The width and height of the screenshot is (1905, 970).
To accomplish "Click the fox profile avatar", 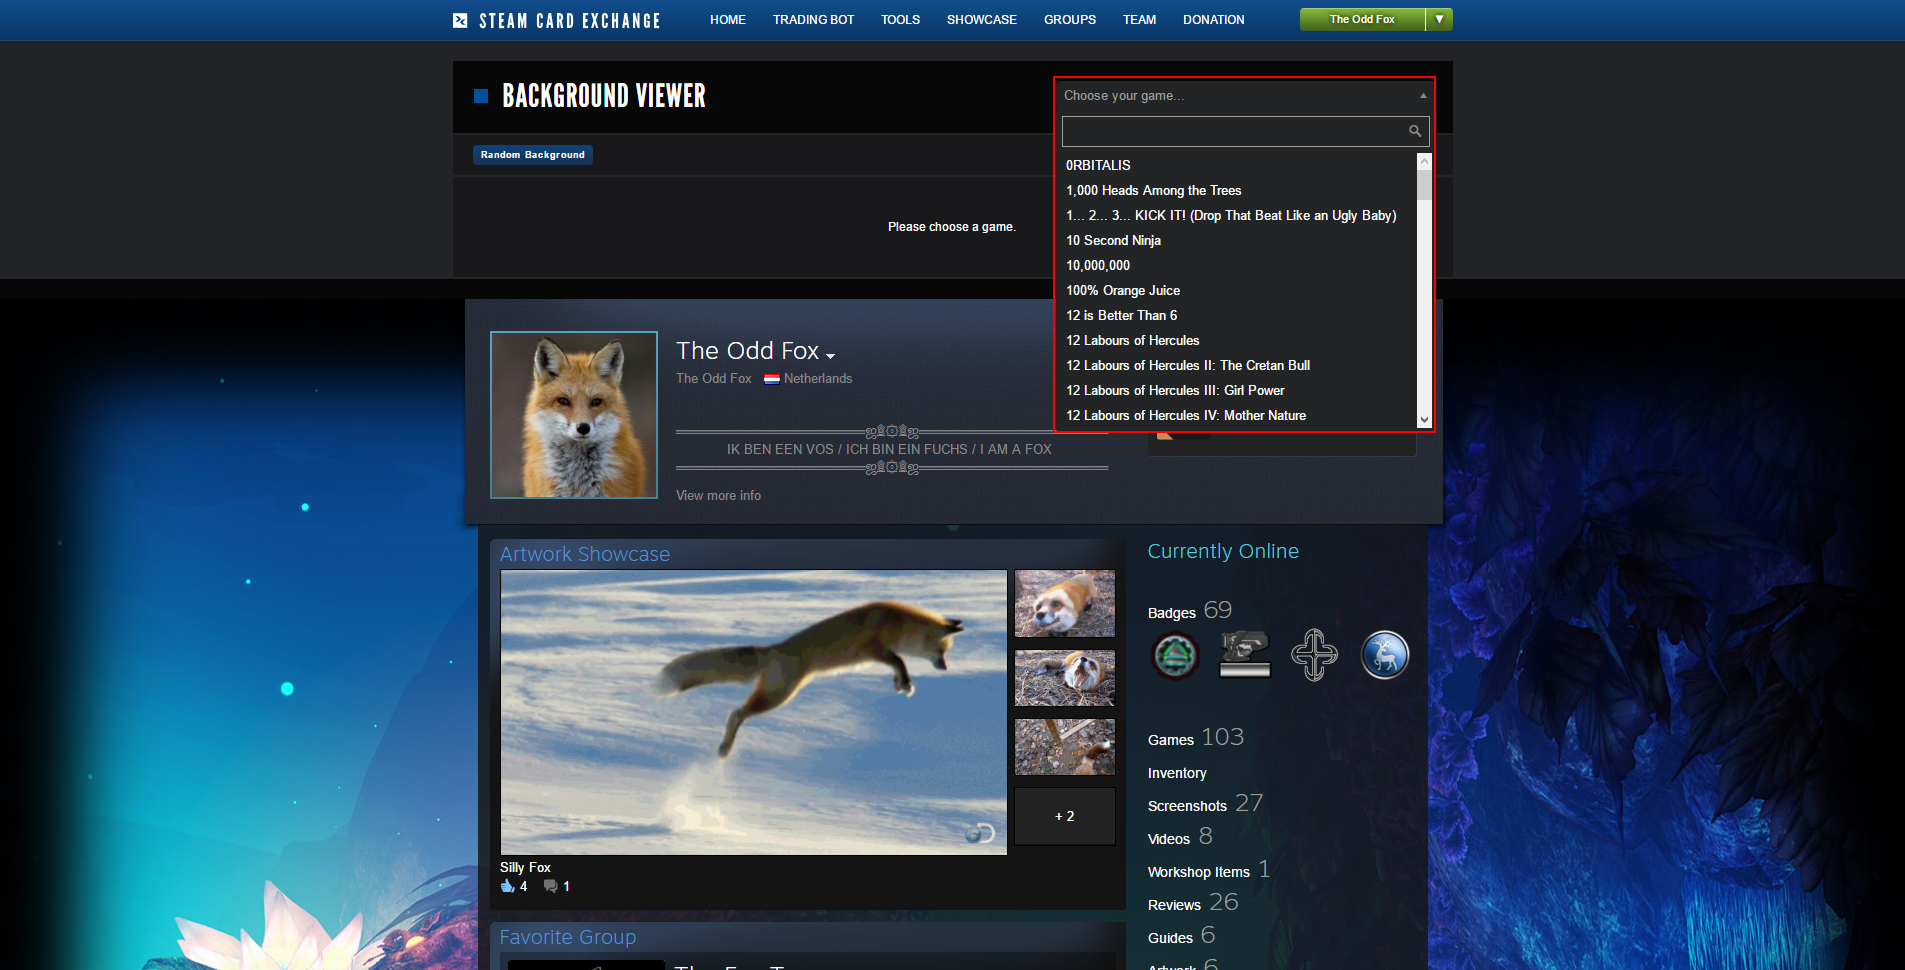I will pyautogui.click(x=574, y=415).
